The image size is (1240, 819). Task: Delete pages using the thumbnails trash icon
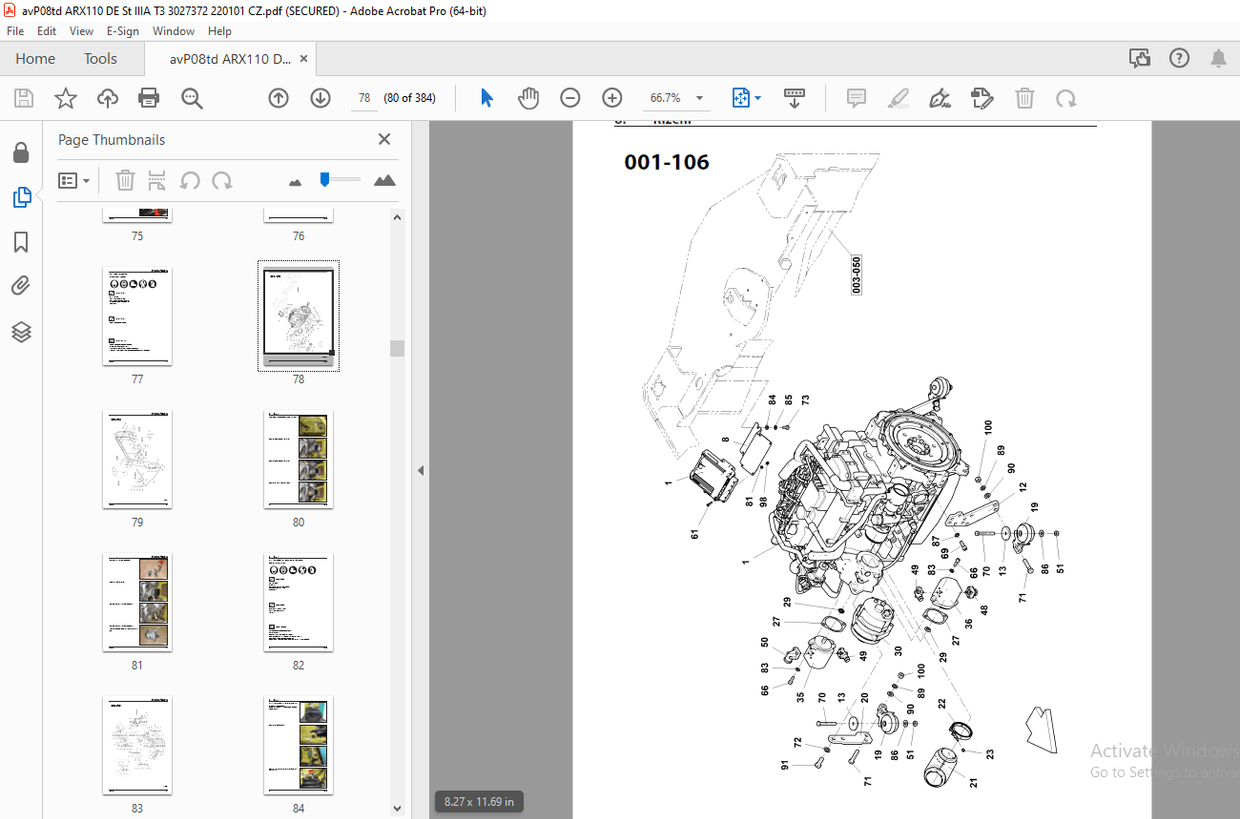point(124,180)
